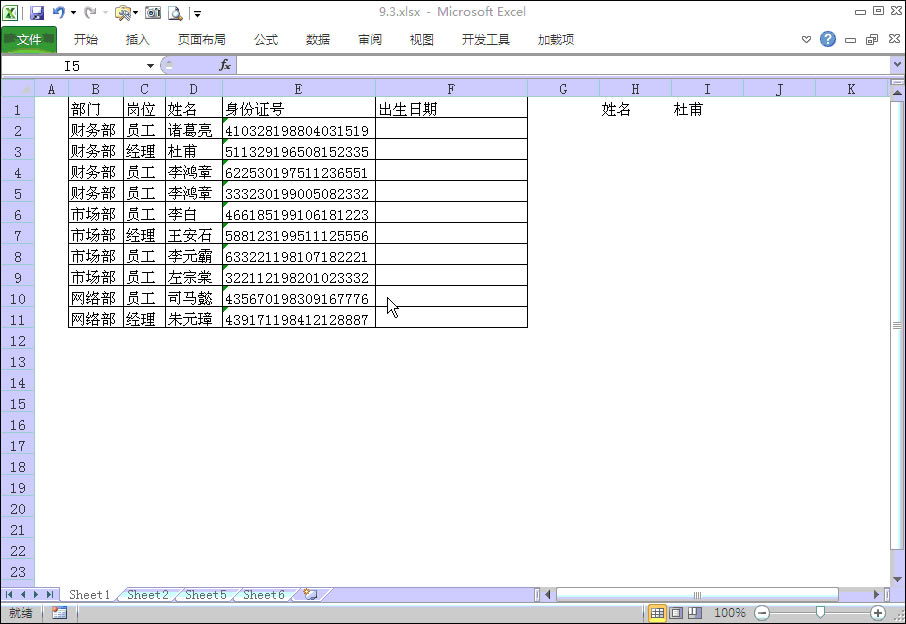The width and height of the screenshot is (906, 624).
Task: Click the Select All corner button
Action: 17,88
